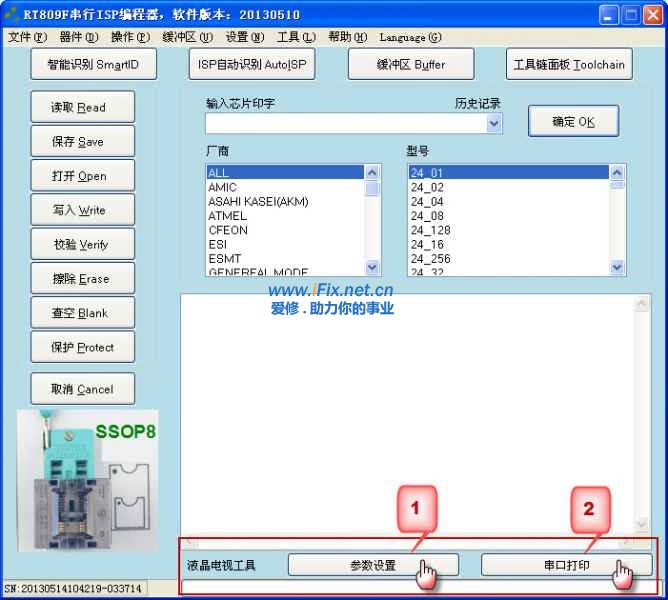Select 24_08 in the 型号 list
This screenshot has height=600, width=668.
[x=509, y=216]
